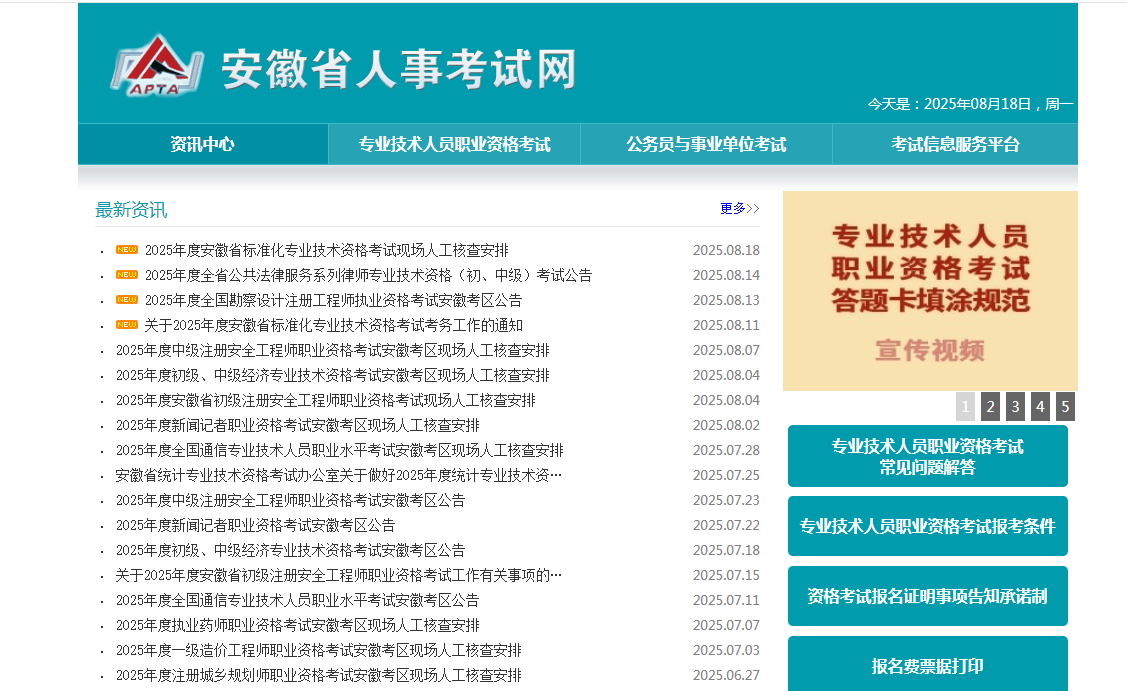Open the 公务员与事业单位考试 section

[x=705, y=143]
